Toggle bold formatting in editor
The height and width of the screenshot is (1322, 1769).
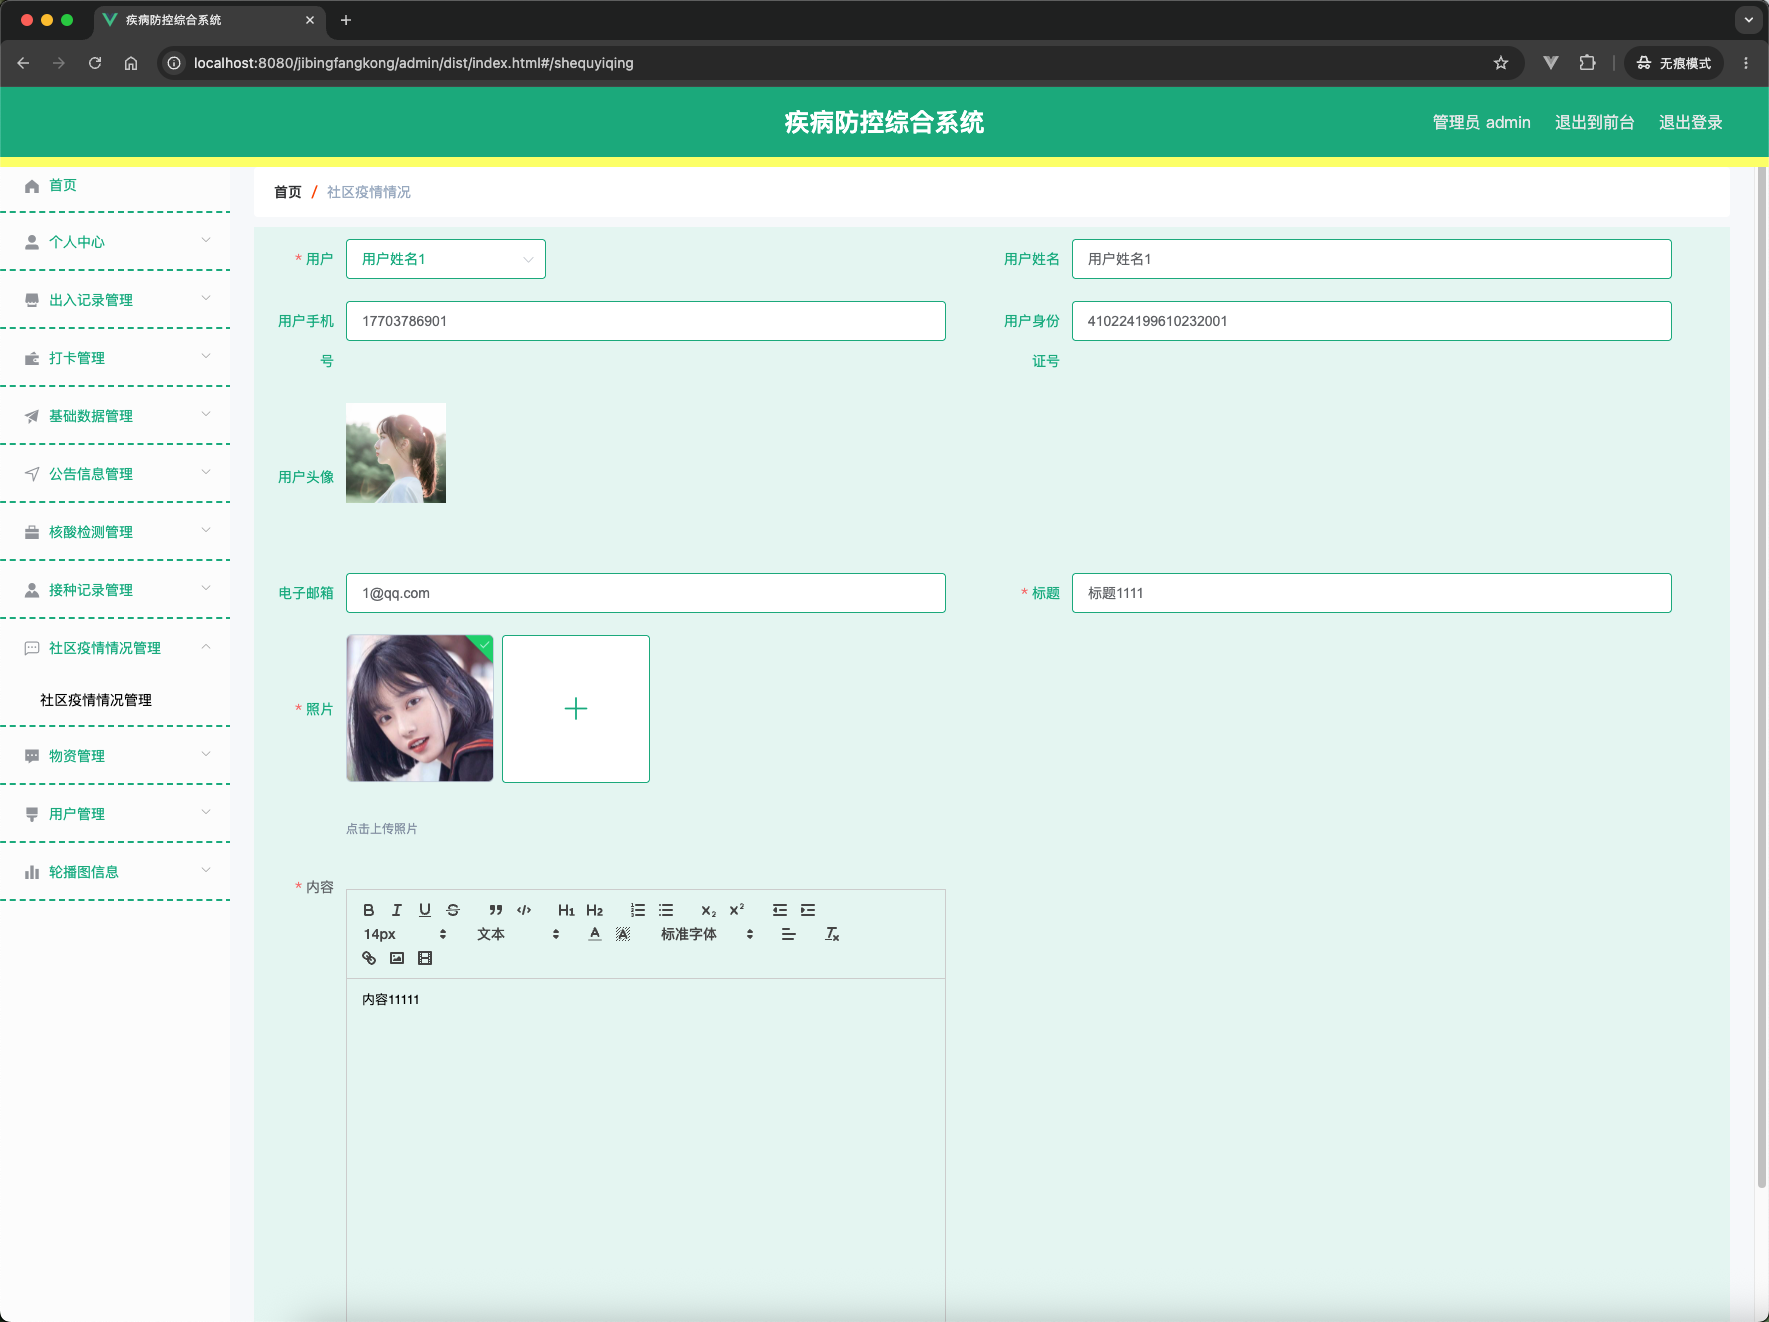(369, 910)
